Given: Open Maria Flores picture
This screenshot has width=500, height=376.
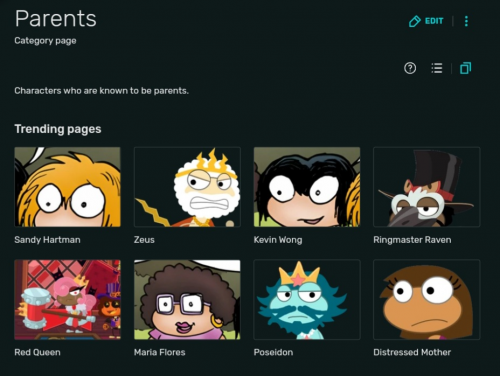Looking at the screenshot, I should tap(187, 300).
